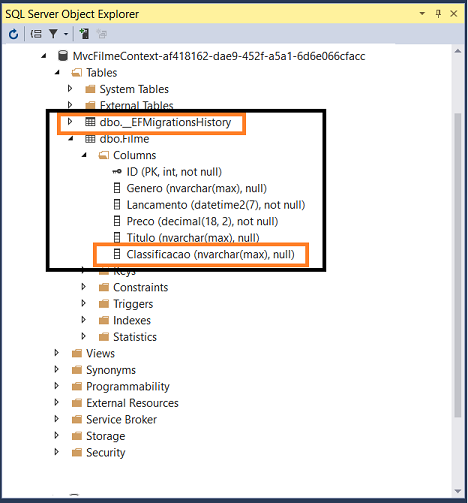Select the MvcFilmeContext database icon
The width and height of the screenshot is (468, 503).
(63, 56)
